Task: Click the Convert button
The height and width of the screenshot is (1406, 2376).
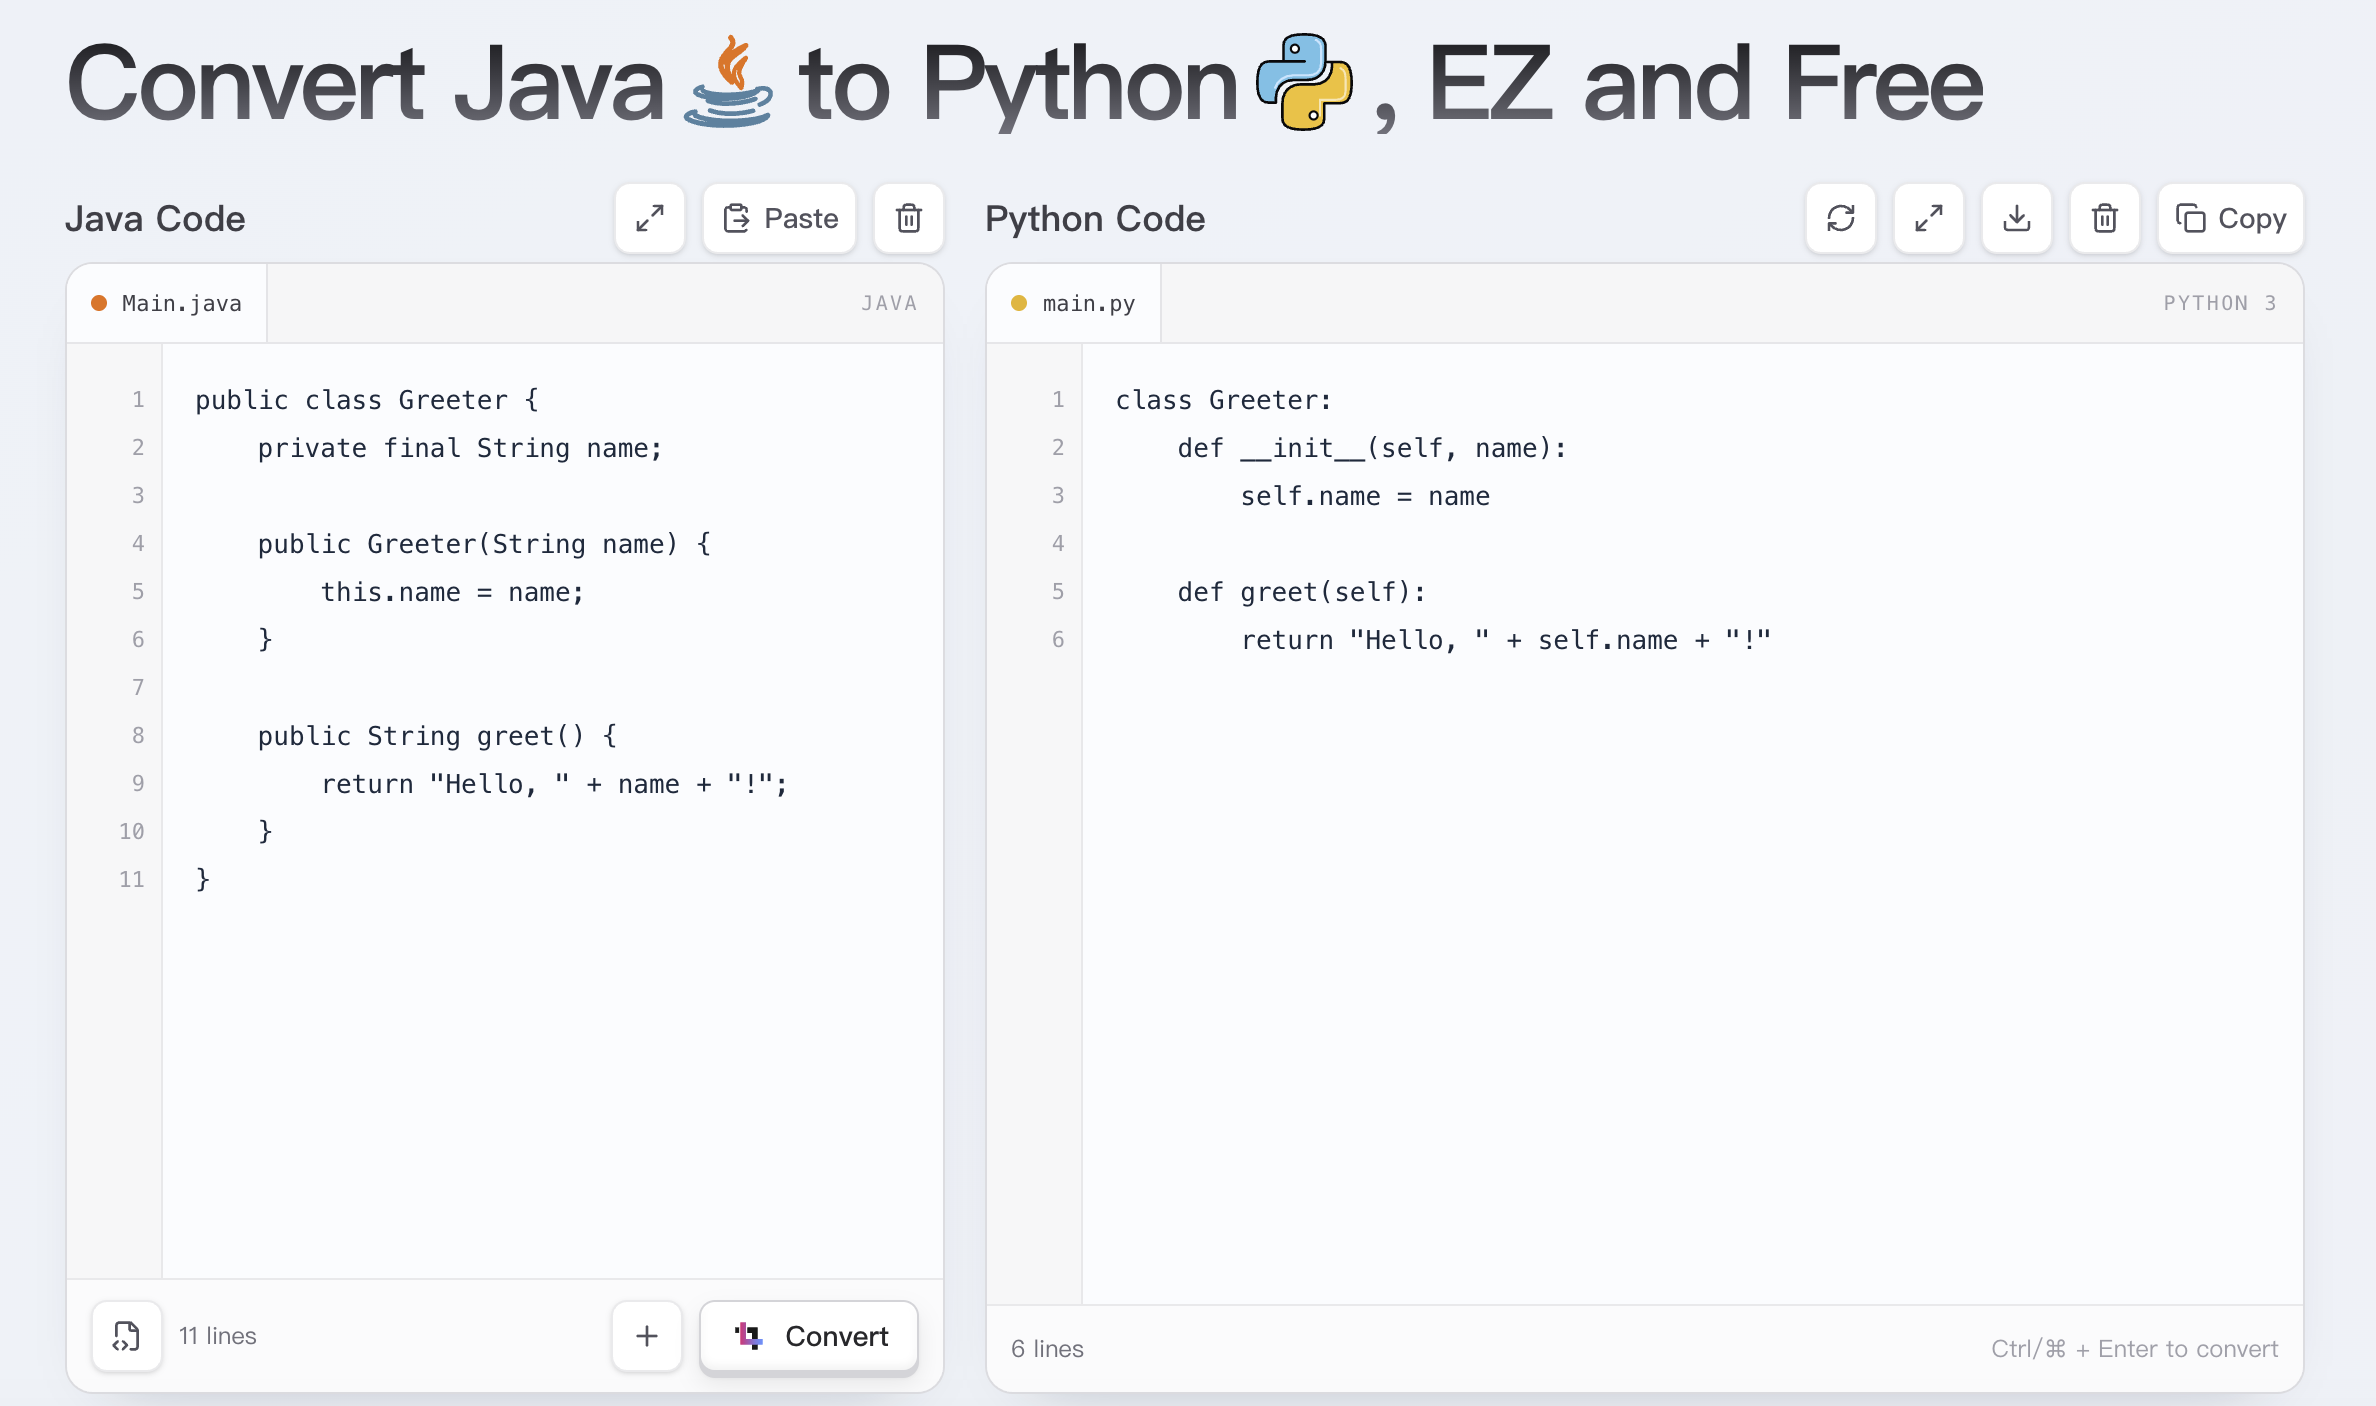Action: [809, 1336]
